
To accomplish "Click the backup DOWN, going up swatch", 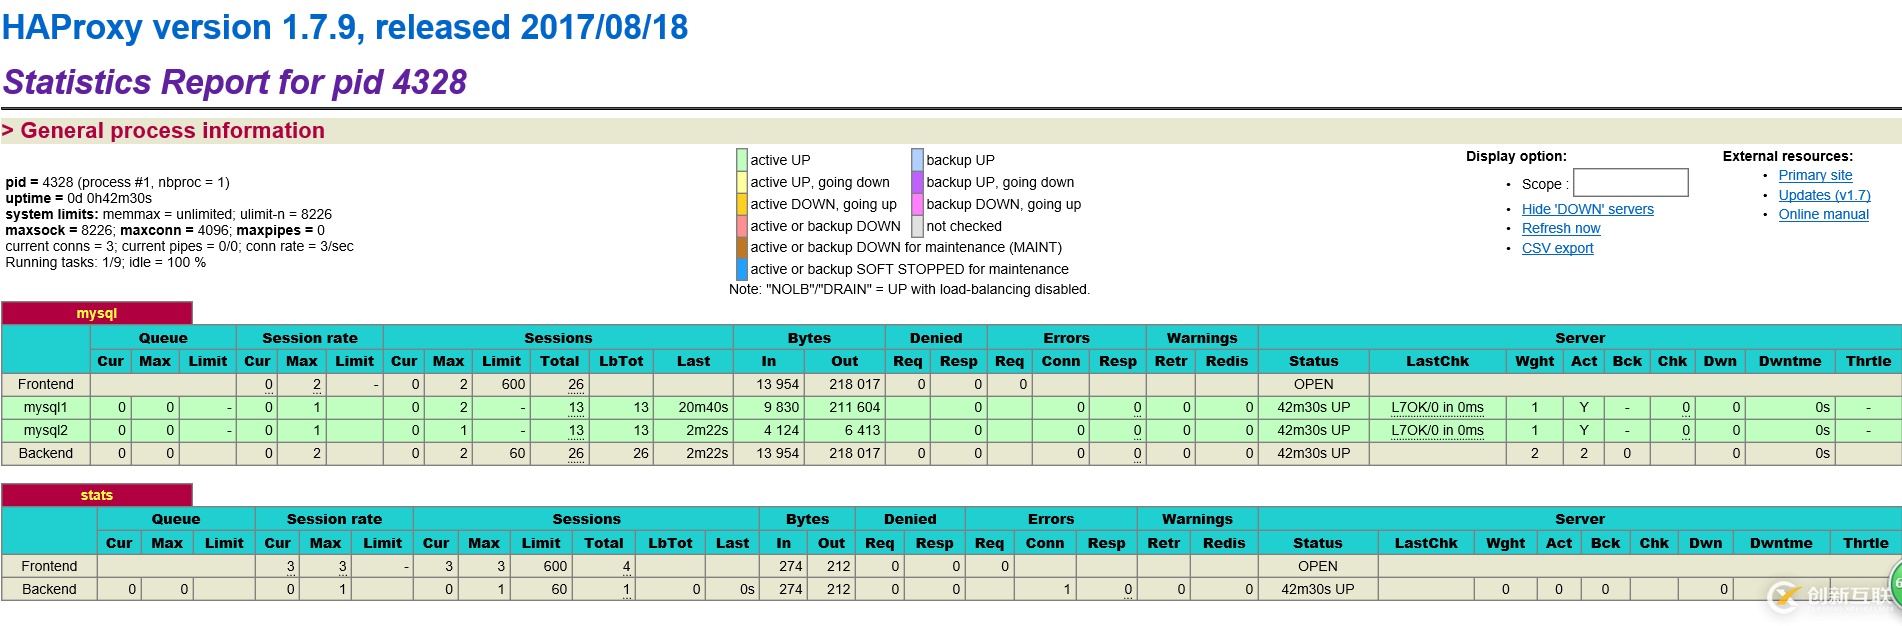I will coord(917,204).
